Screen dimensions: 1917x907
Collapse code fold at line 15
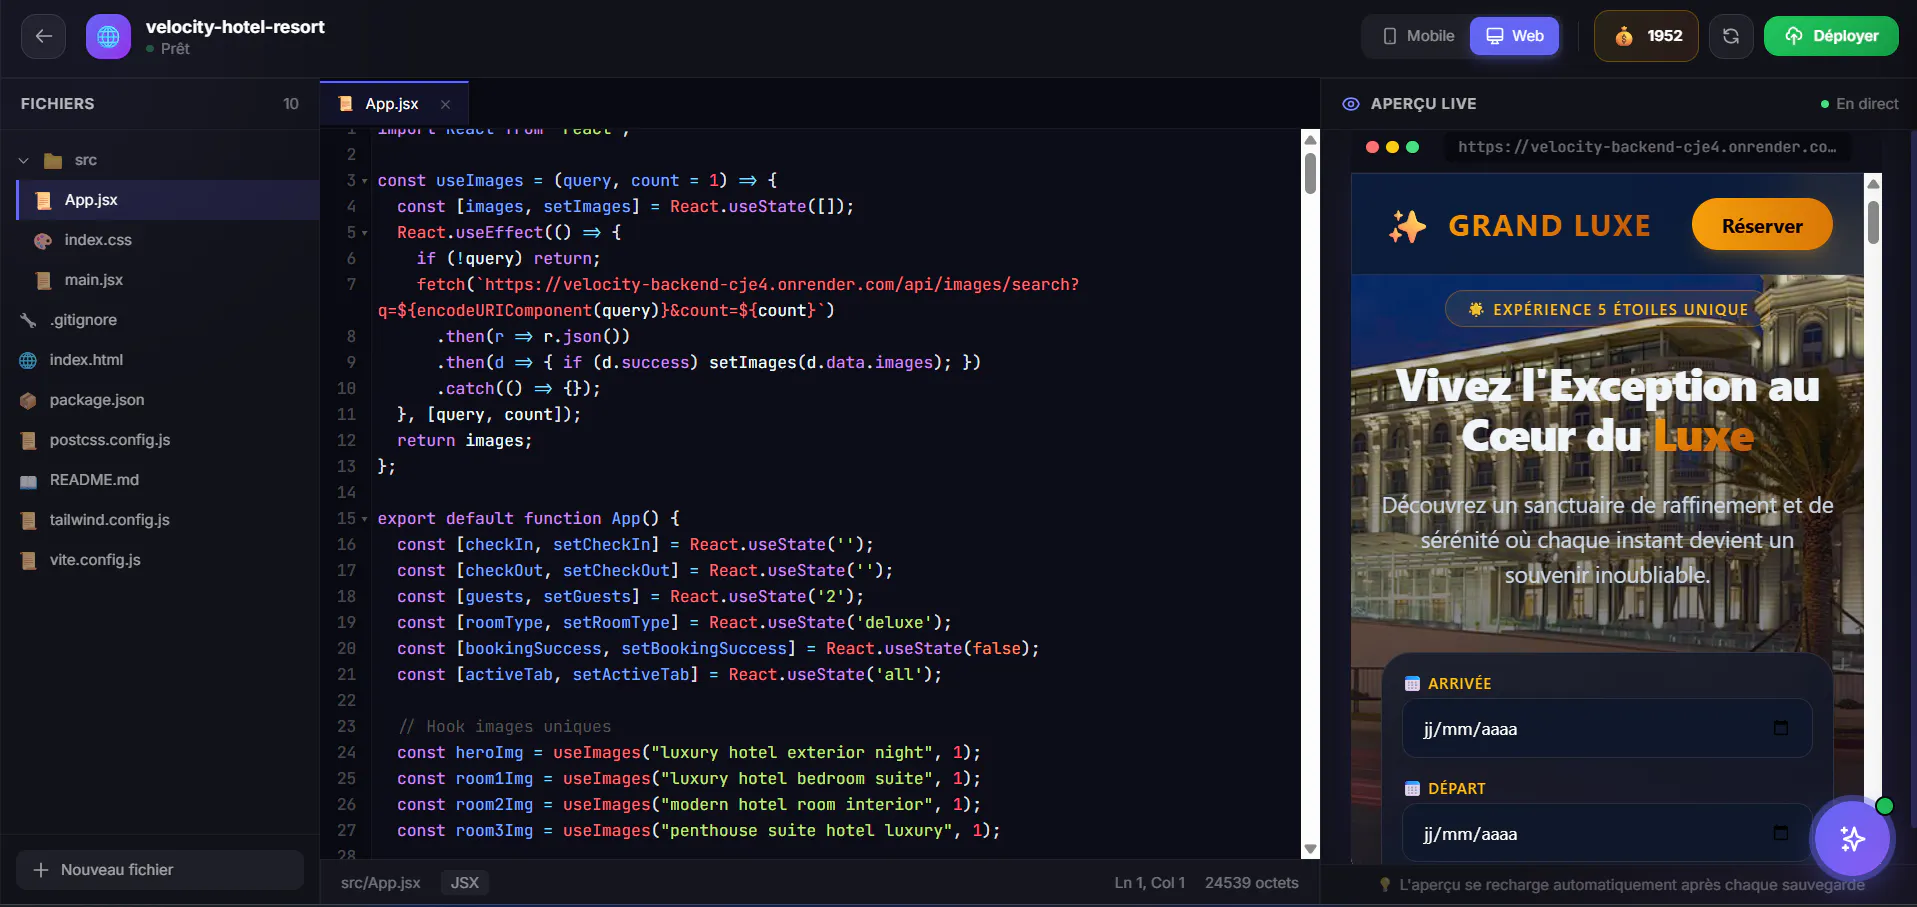click(x=365, y=519)
